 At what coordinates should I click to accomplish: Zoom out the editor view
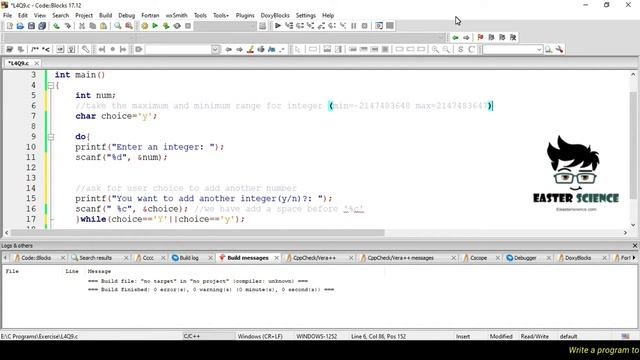click(x=447, y=49)
